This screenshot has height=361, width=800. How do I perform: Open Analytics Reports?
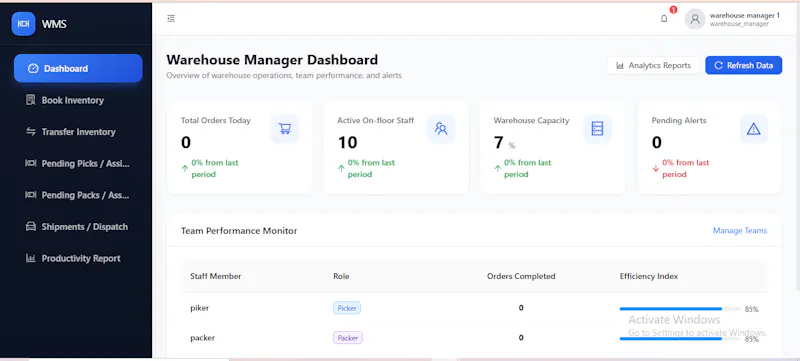(654, 65)
